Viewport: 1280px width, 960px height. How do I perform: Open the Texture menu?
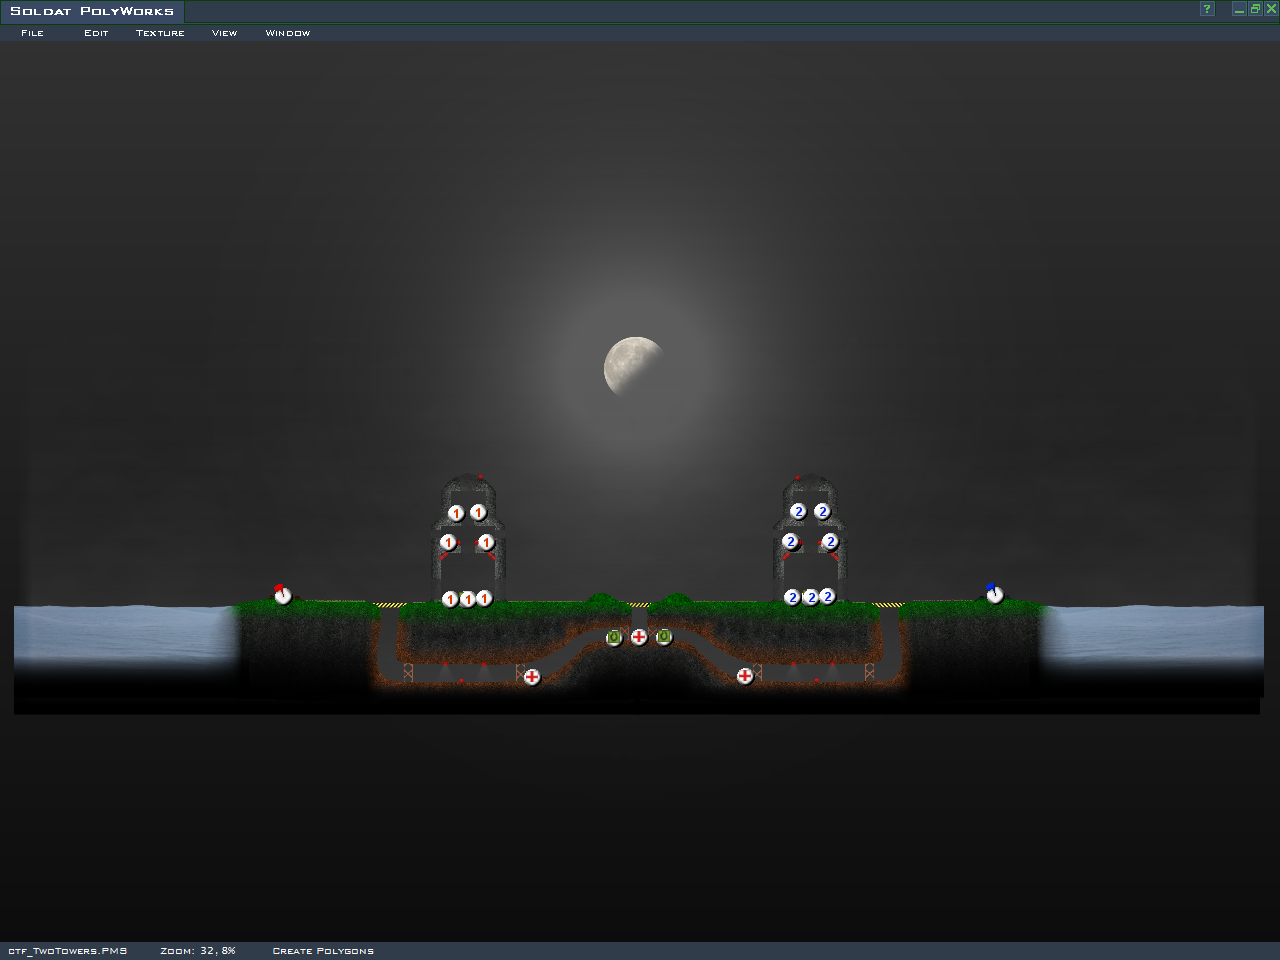pos(160,33)
